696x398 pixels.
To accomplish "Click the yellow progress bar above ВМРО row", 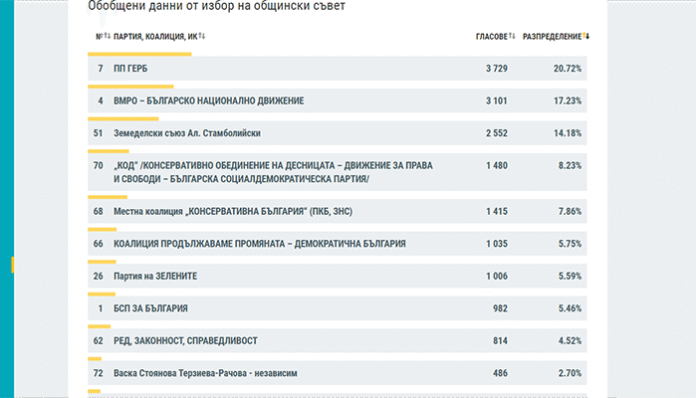I will [131, 87].
